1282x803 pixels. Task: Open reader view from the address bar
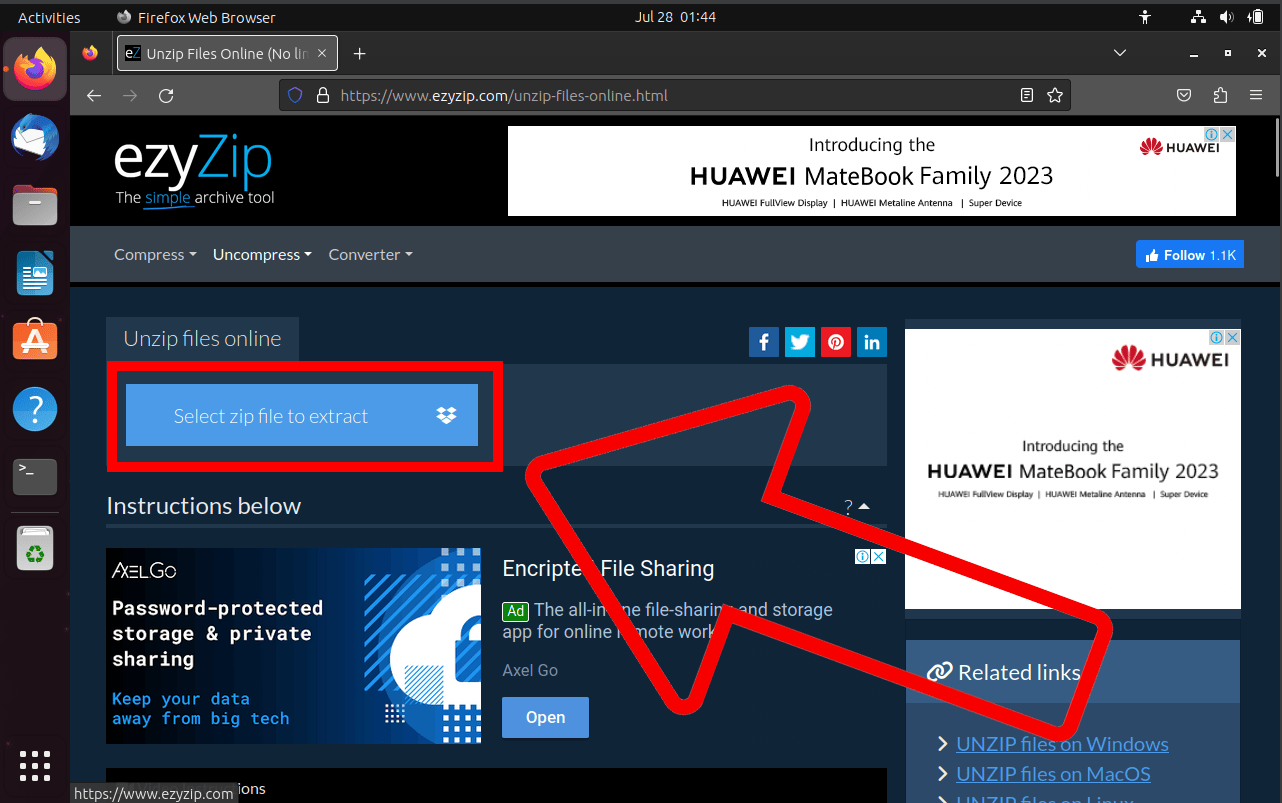pos(1026,95)
